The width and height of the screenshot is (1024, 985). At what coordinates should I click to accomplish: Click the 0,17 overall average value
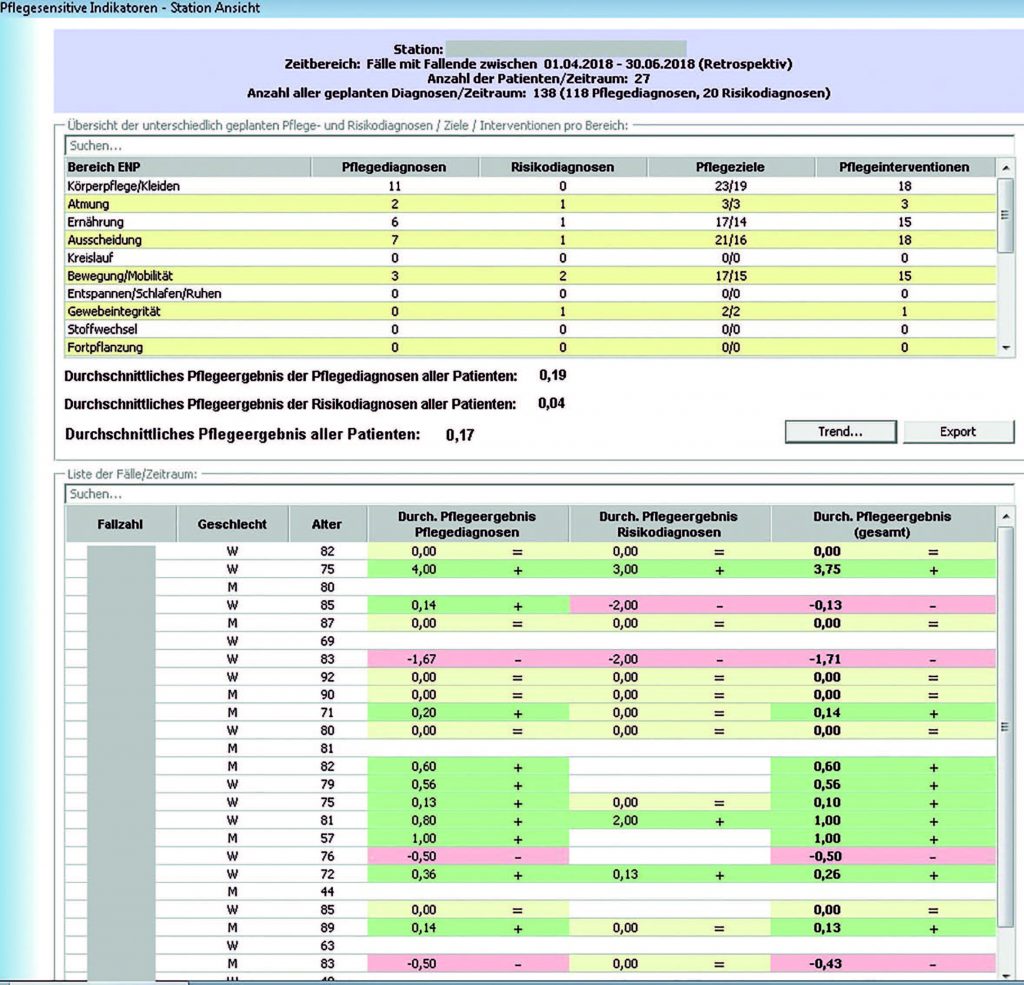click(x=460, y=435)
